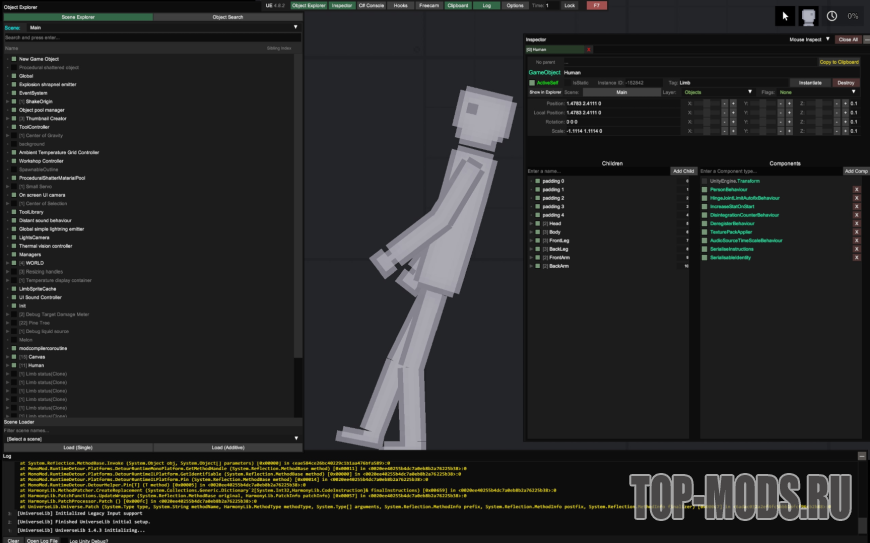870x543 pixels.
Task: Increment Position X with the plus button
Action: click(733, 104)
